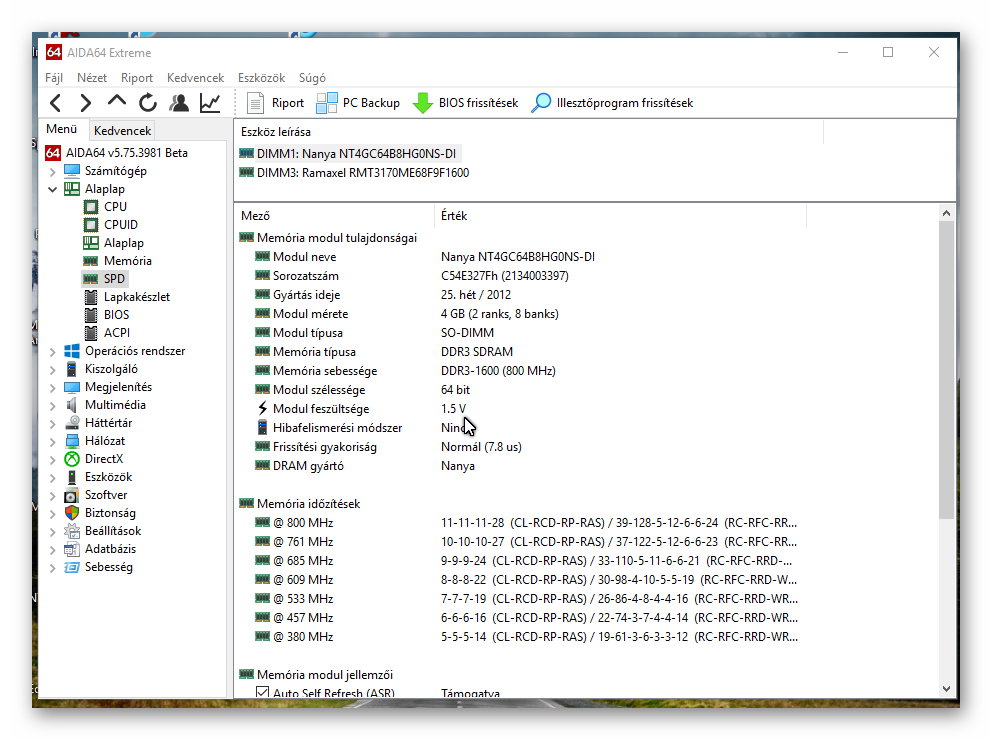Click the Biztonság shield icon
The height and width of the screenshot is (740, 992).
[72, 513]
